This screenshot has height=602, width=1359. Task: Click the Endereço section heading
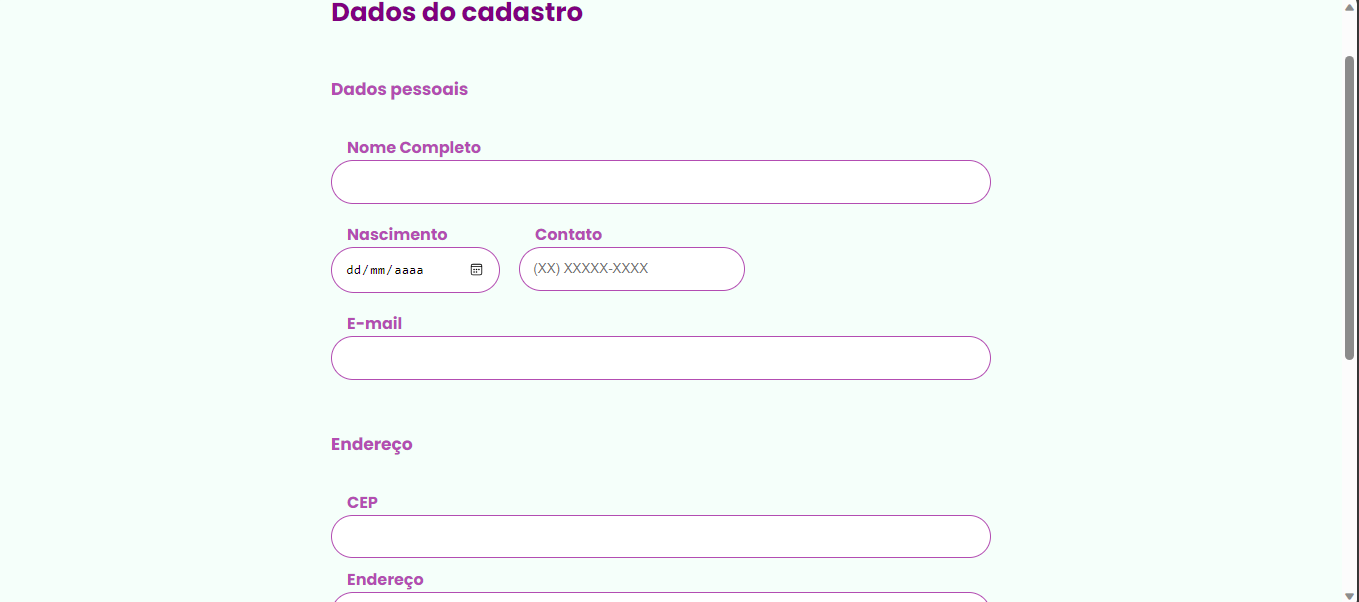(371, 445)
